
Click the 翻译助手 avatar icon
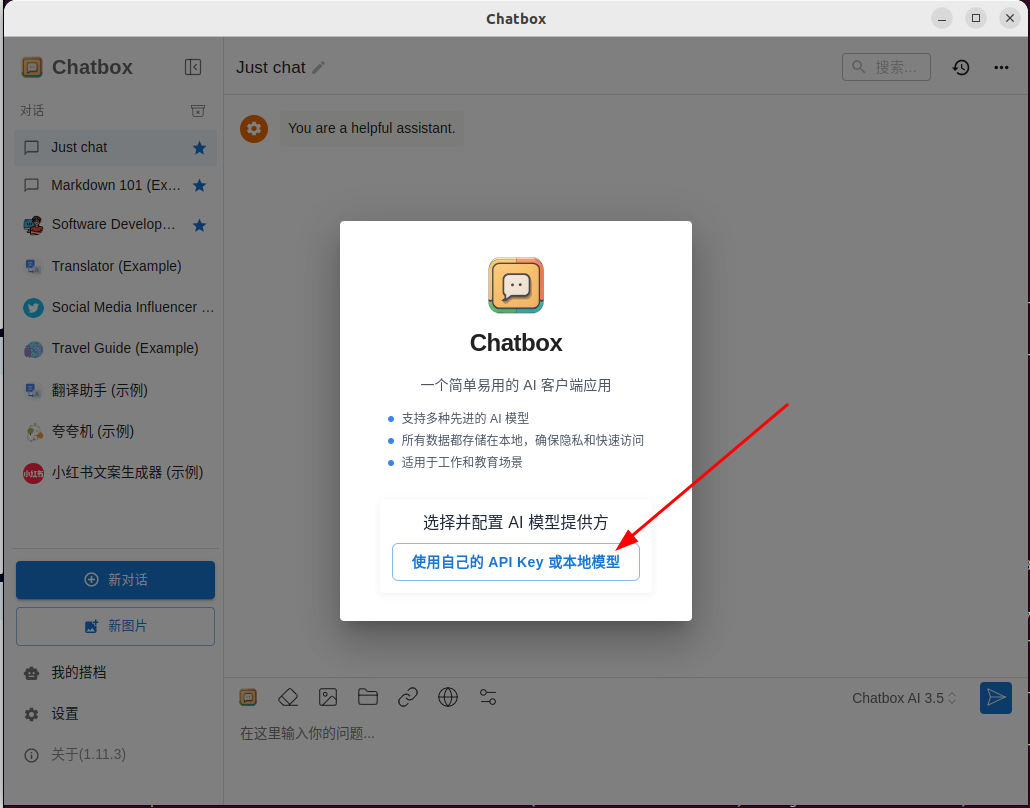click(x=34, y=390)
